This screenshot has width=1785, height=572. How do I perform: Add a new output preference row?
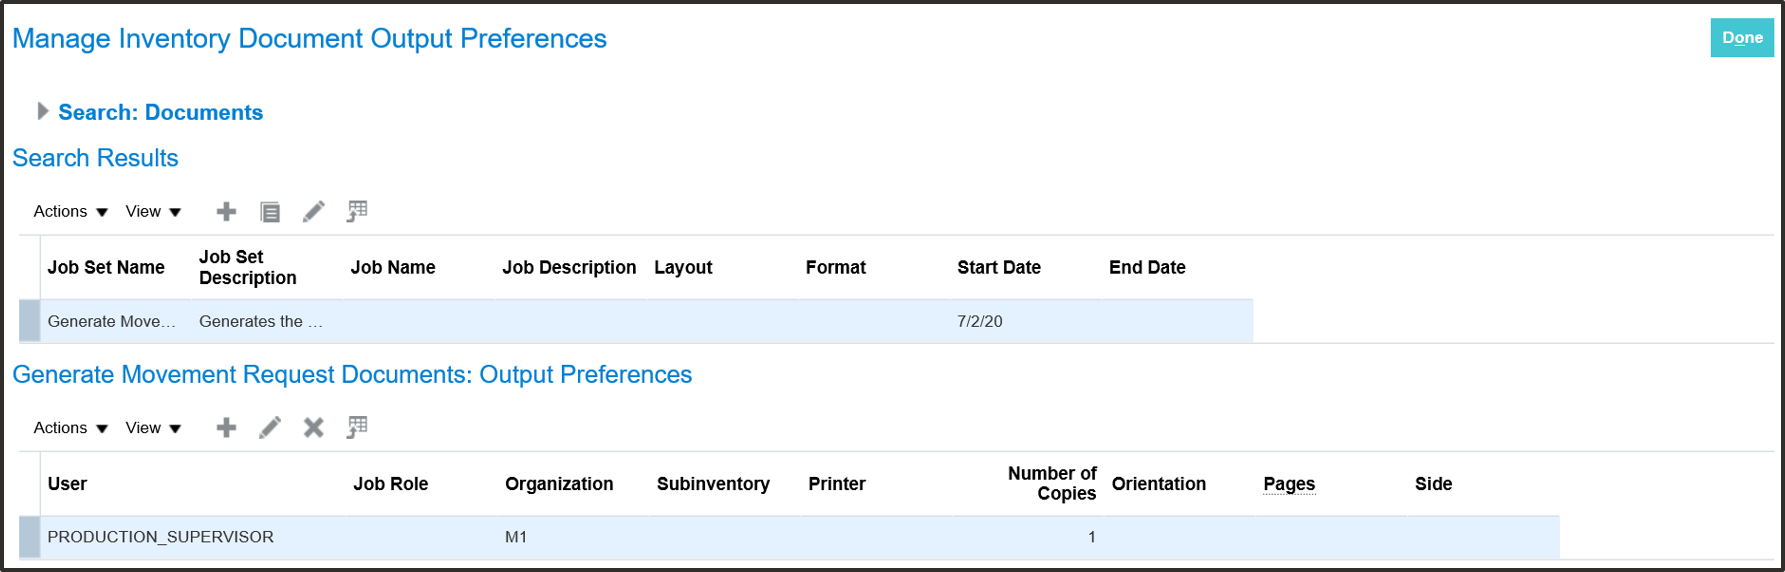click(x=227, y=428)
